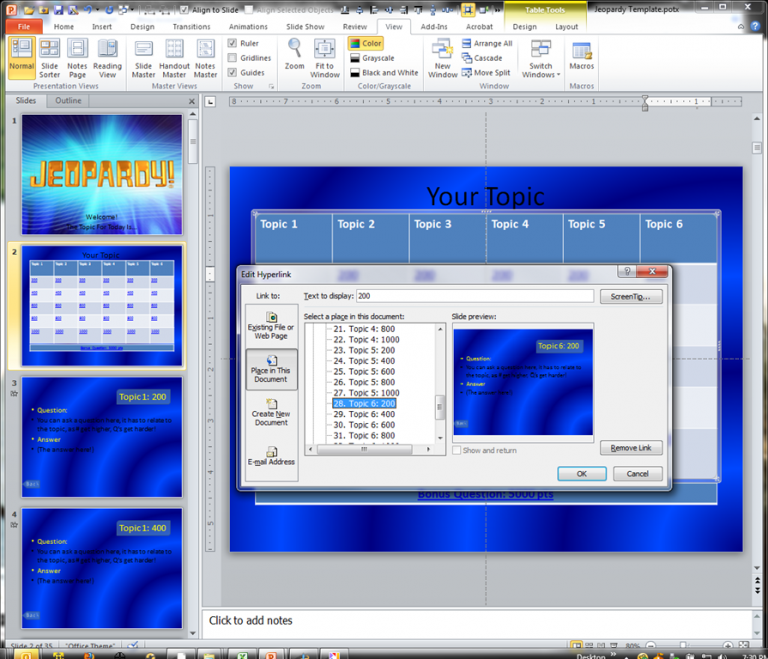Switch to Notes Page view
768x659 pixels.
pyautogui.click(x=77, y=58)
